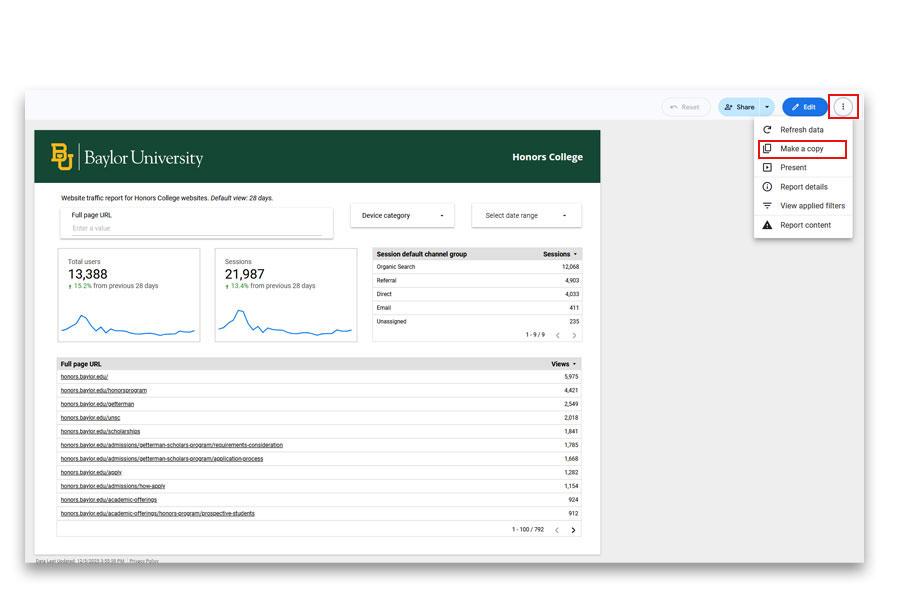
Task: Click Session default channel group column header
Action: click(x=422, y=254)
